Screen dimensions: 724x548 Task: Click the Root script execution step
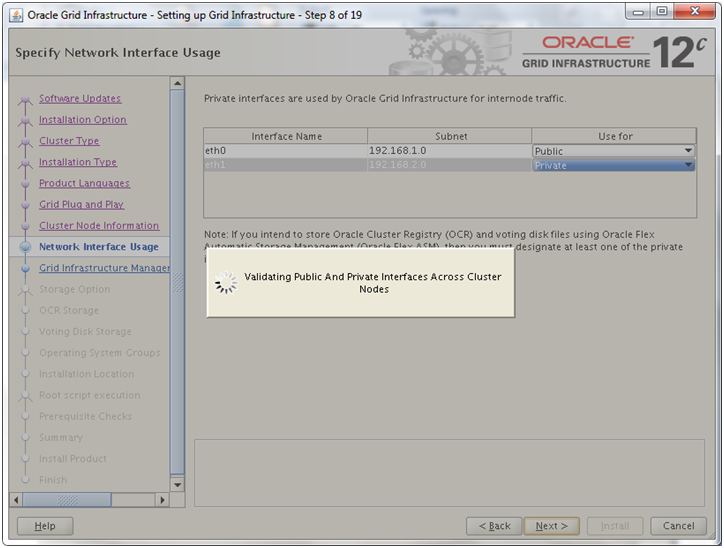pyautogui.click(x=90, y=396)
